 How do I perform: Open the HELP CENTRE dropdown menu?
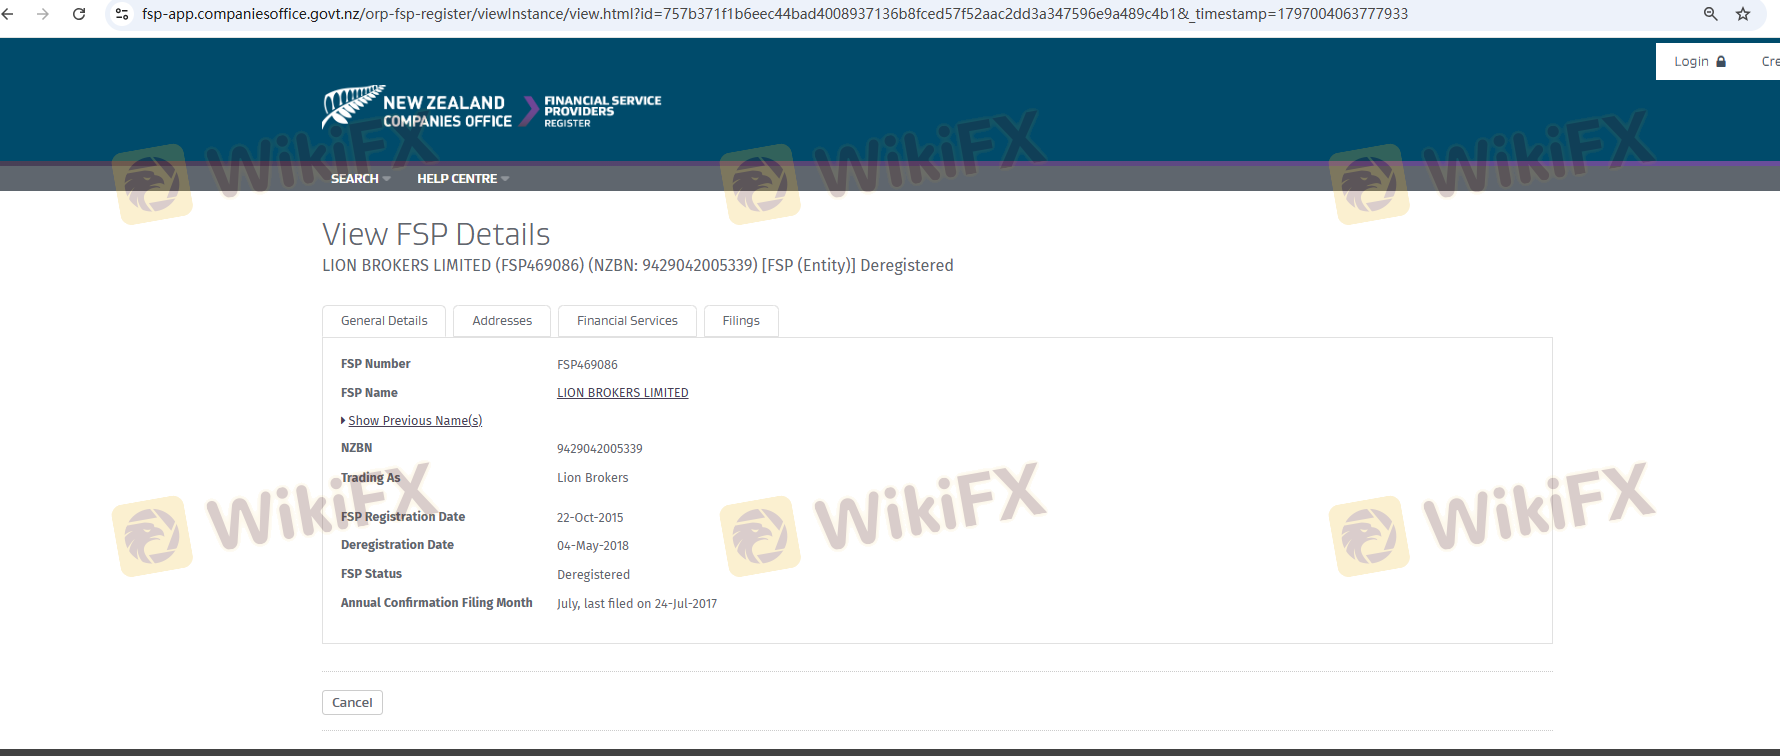tap(462, 178)
